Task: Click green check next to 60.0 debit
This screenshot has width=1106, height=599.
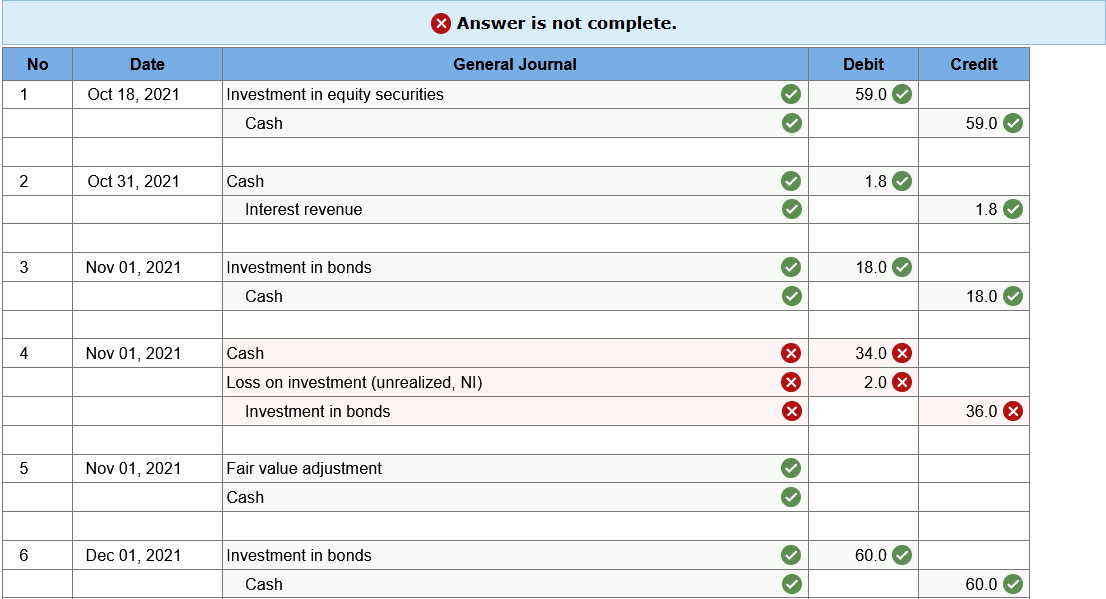Action: pos(901,555)
